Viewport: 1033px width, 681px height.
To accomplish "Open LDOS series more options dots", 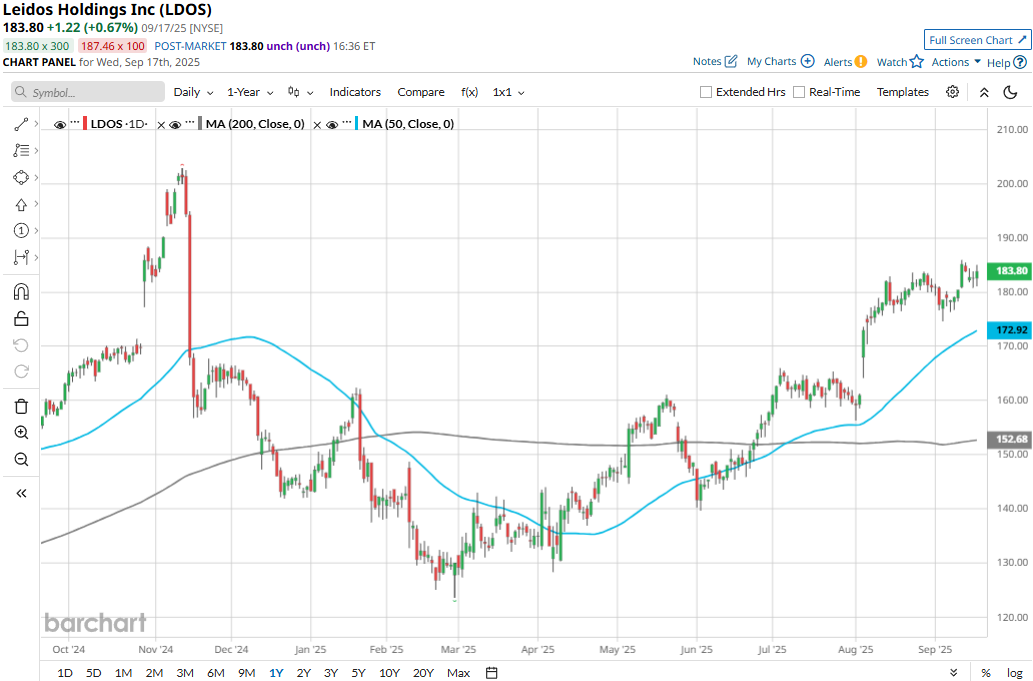I will [x=74, y=123].
